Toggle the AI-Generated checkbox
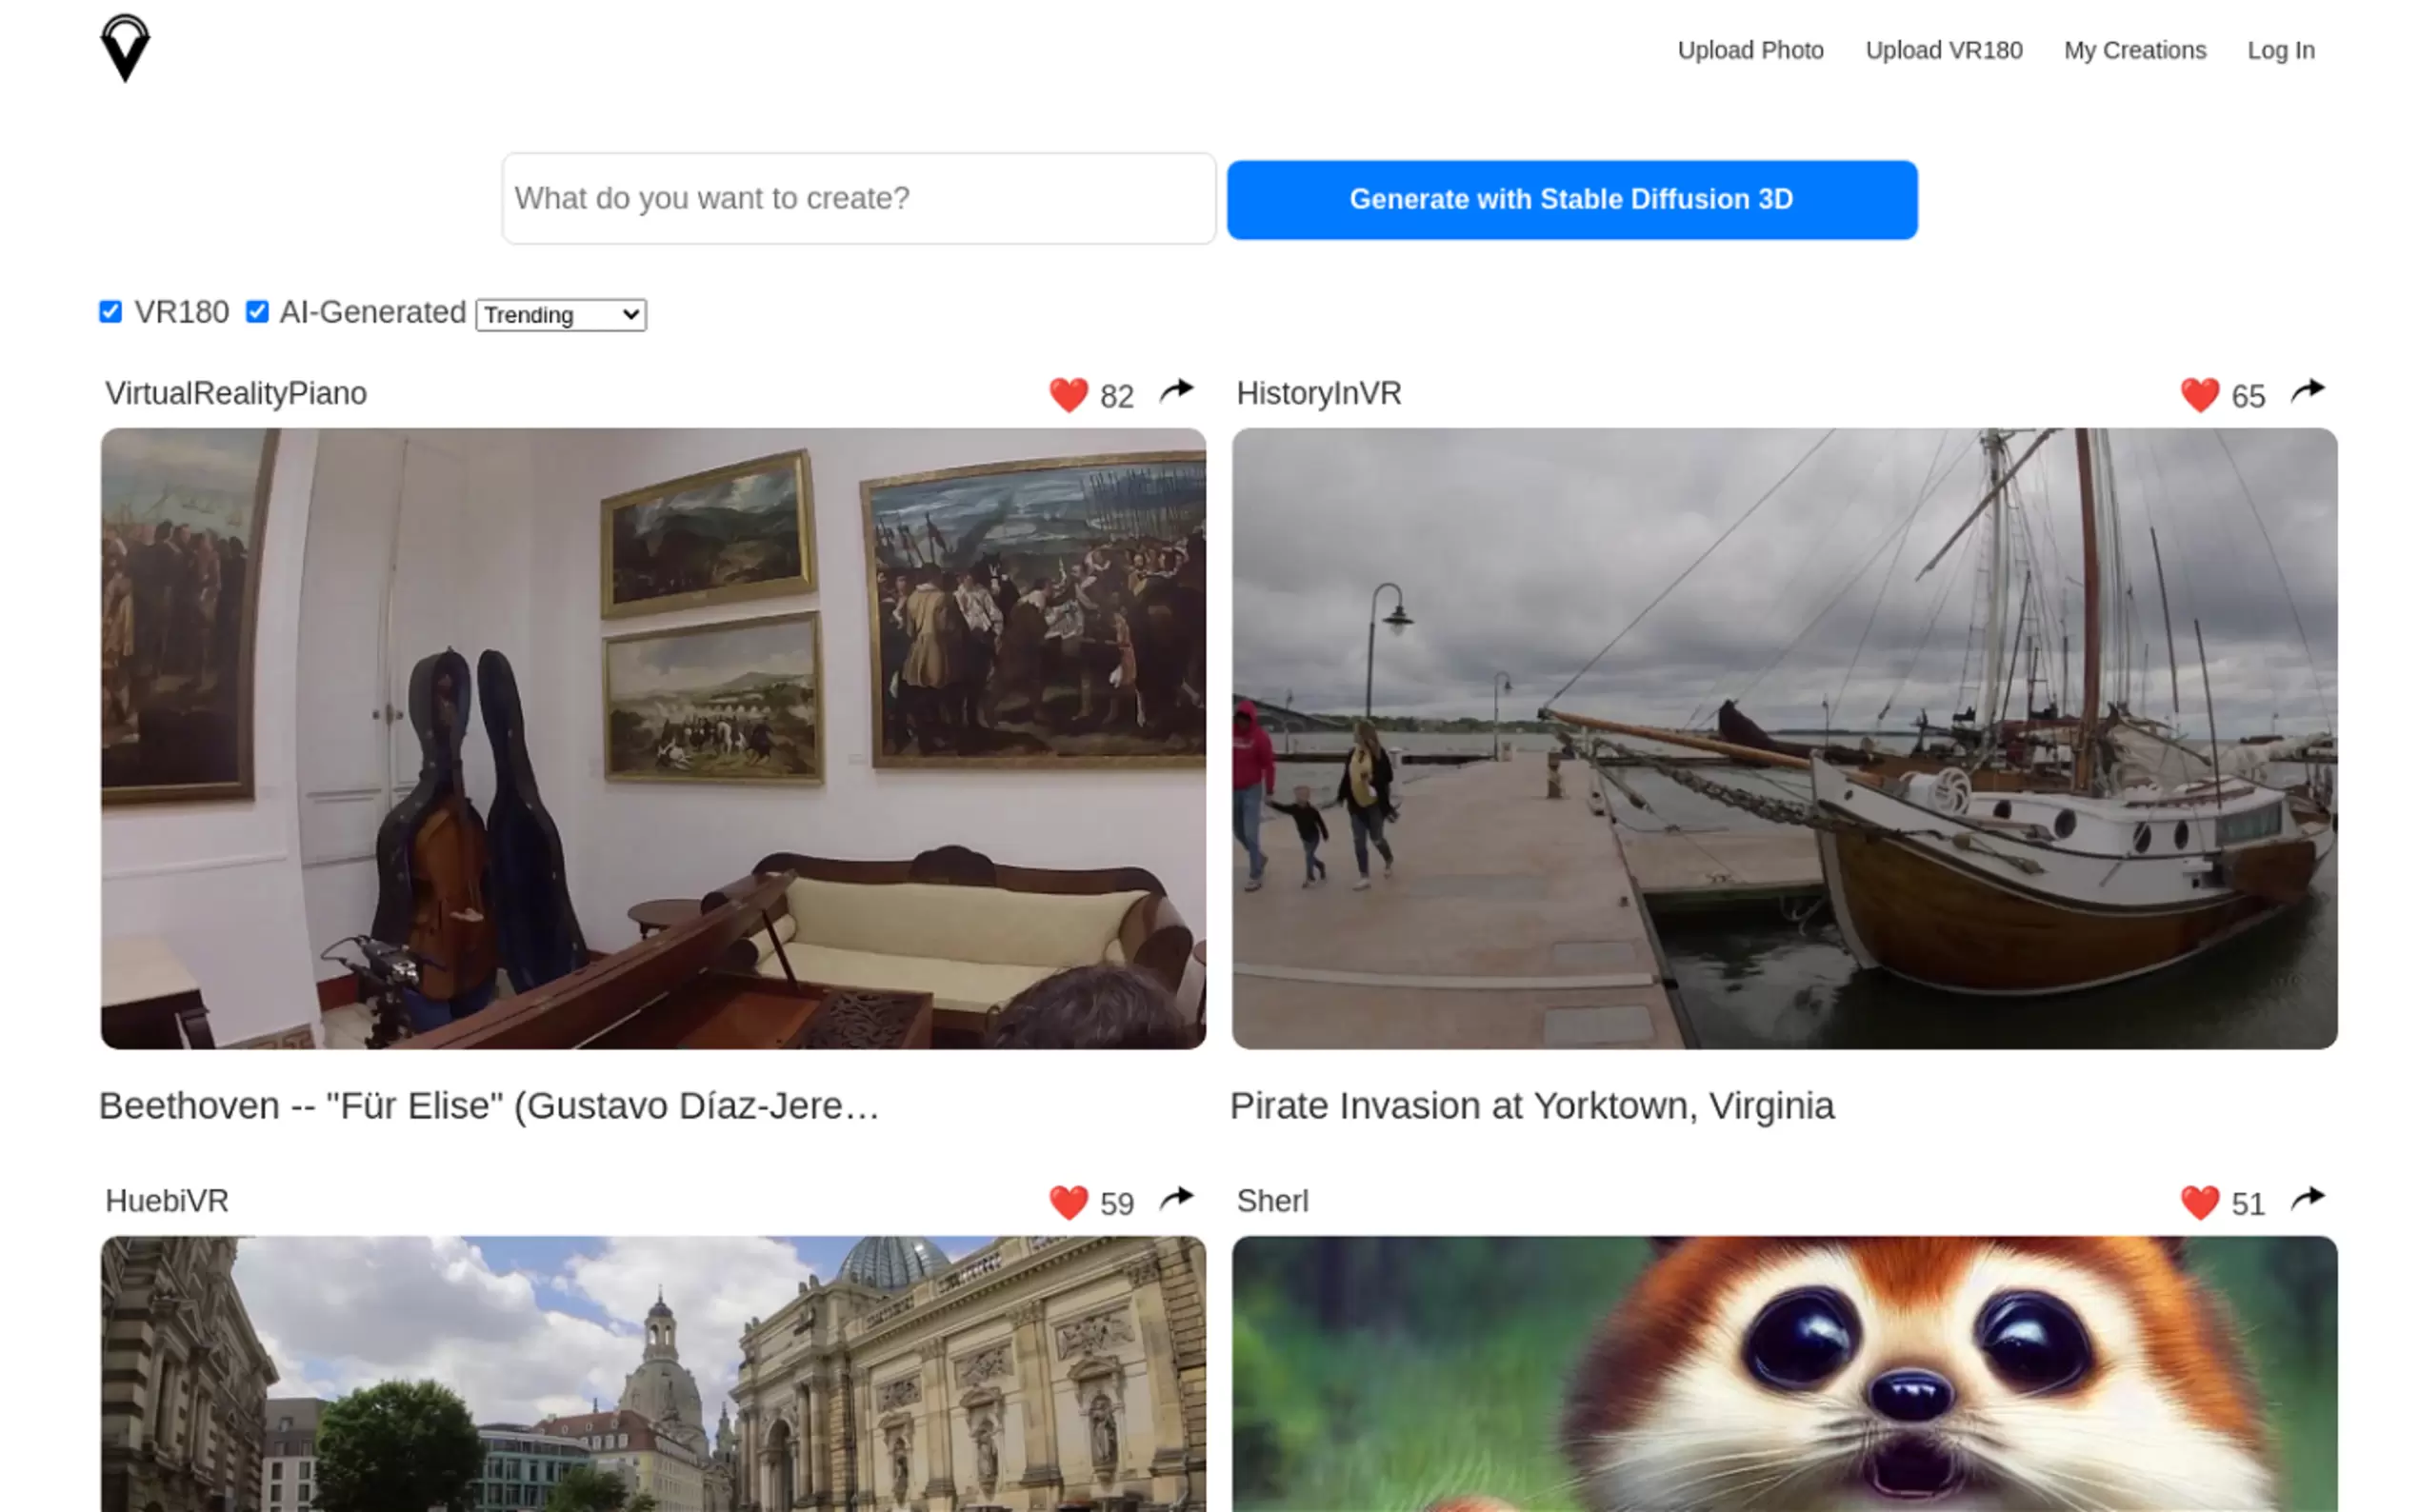This screenshot has width=2419, height=1512. (x=257, y=312)
